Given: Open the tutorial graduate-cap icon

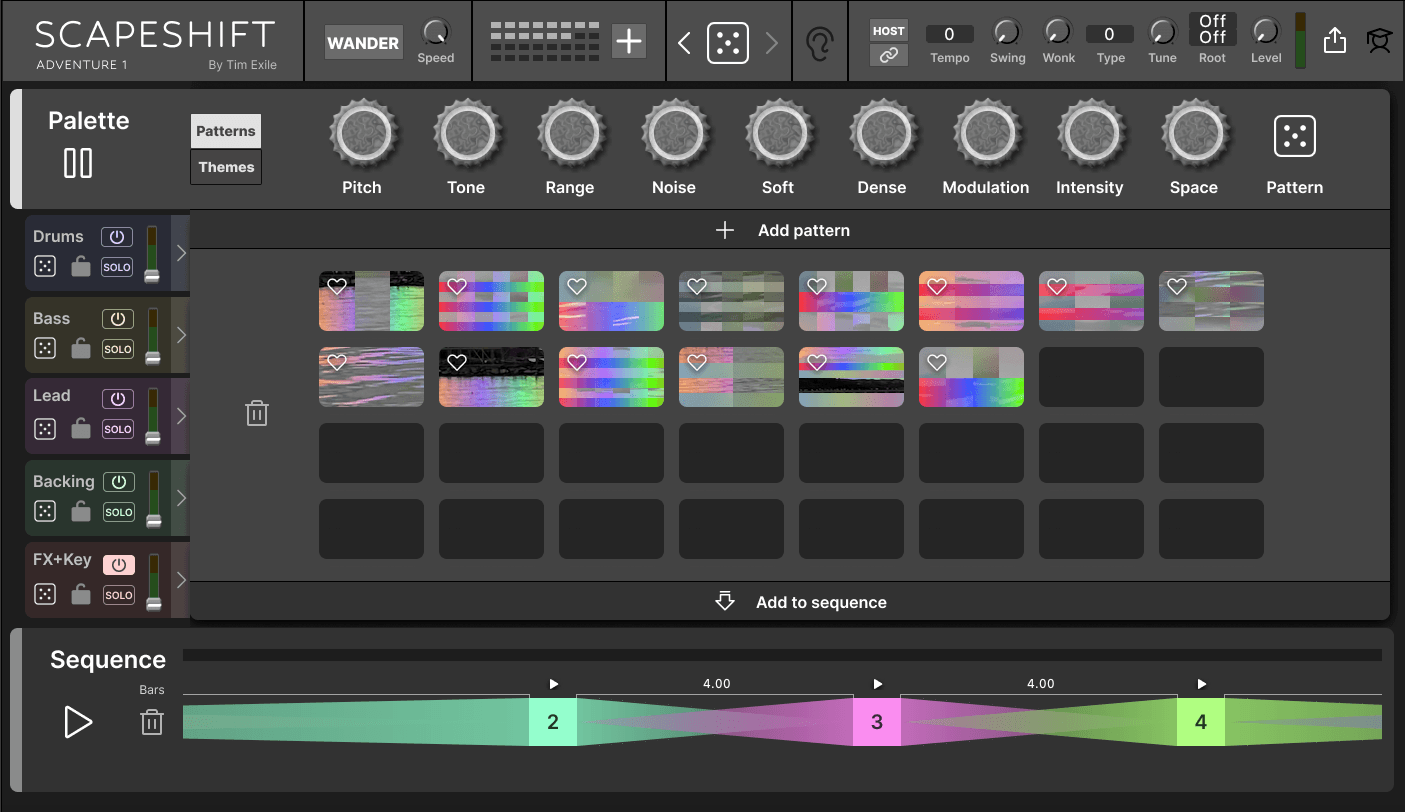Looking at the screenshot, I should click(x=1380, y=41).
